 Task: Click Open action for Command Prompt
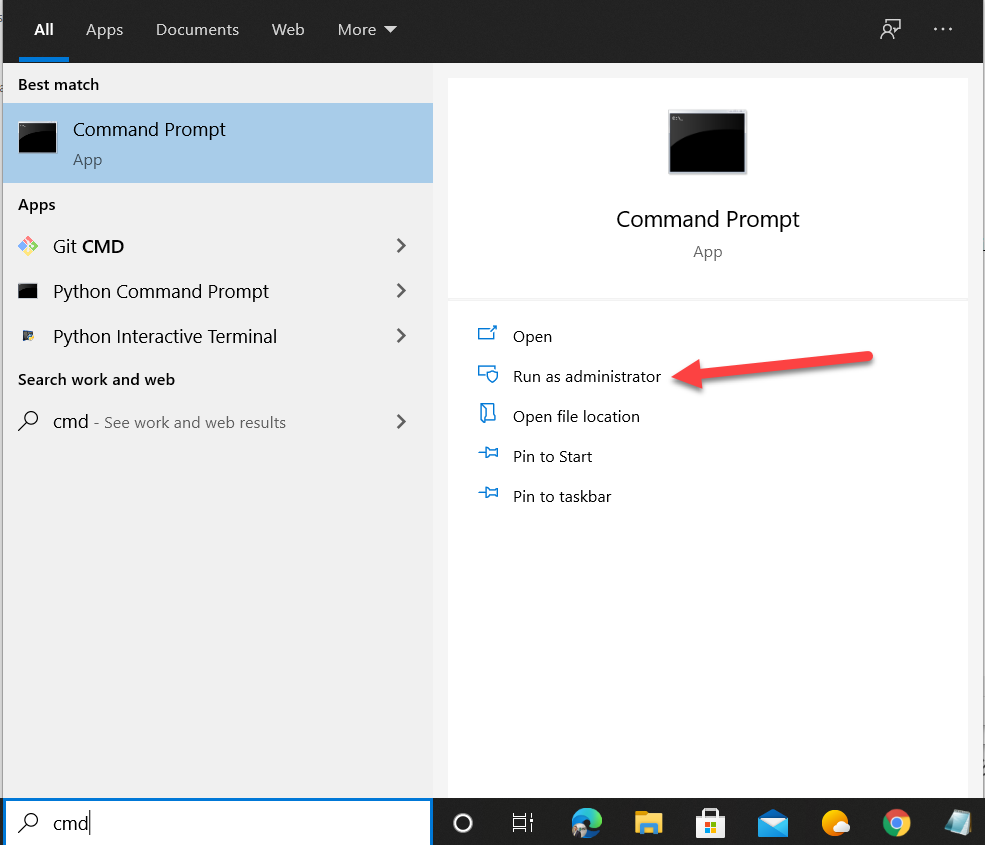point(532,337)
